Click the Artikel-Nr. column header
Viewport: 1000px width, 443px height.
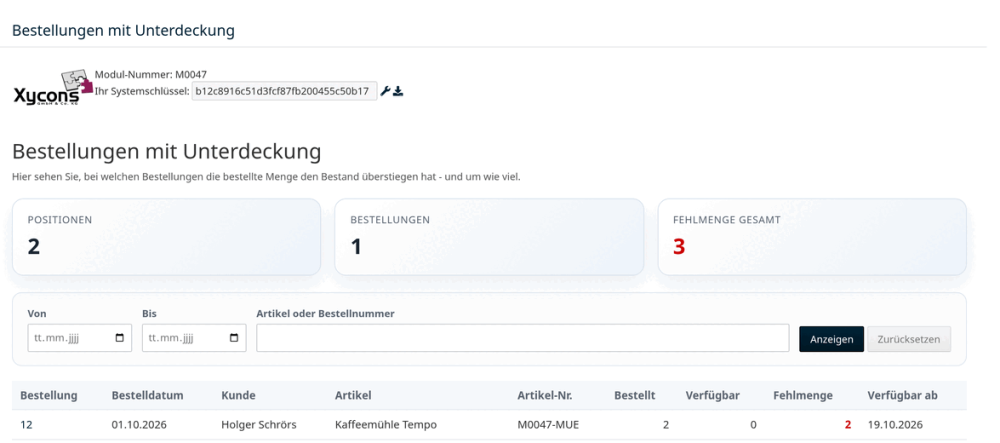click(x=545, y=395)
